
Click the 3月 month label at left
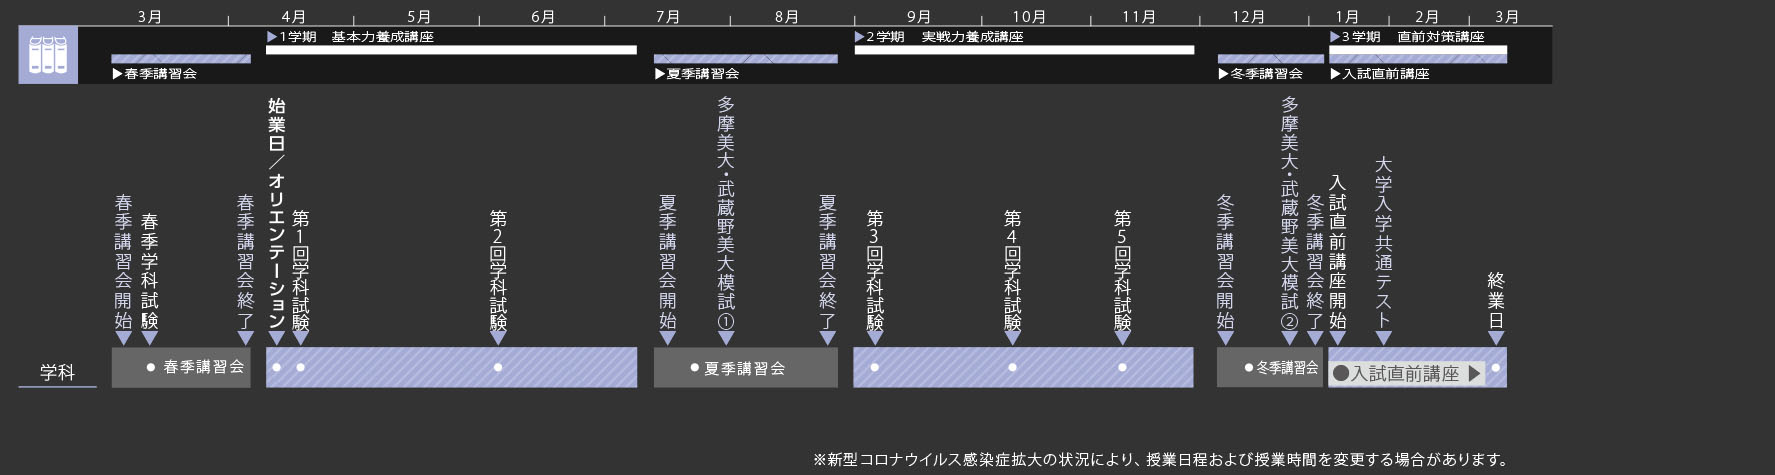pos(150,17)
